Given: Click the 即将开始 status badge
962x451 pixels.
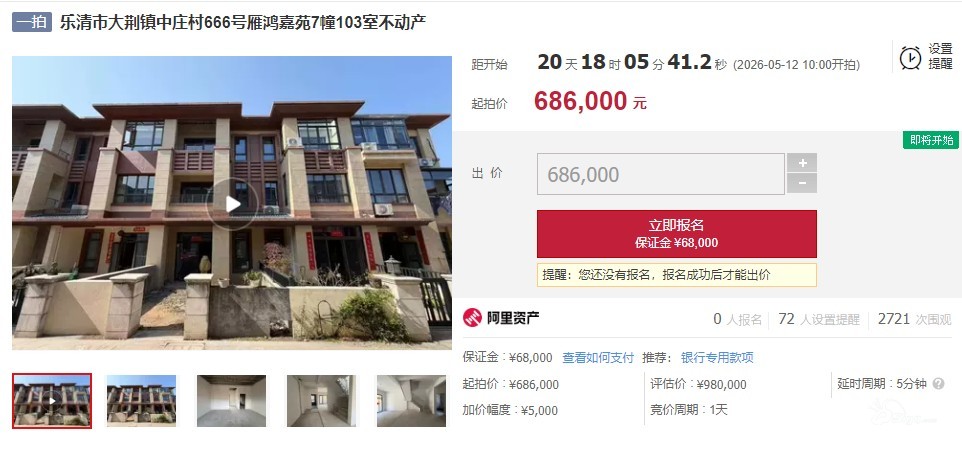Looking at the screenshot, I should pyautogui.click(x=931, y=140).
